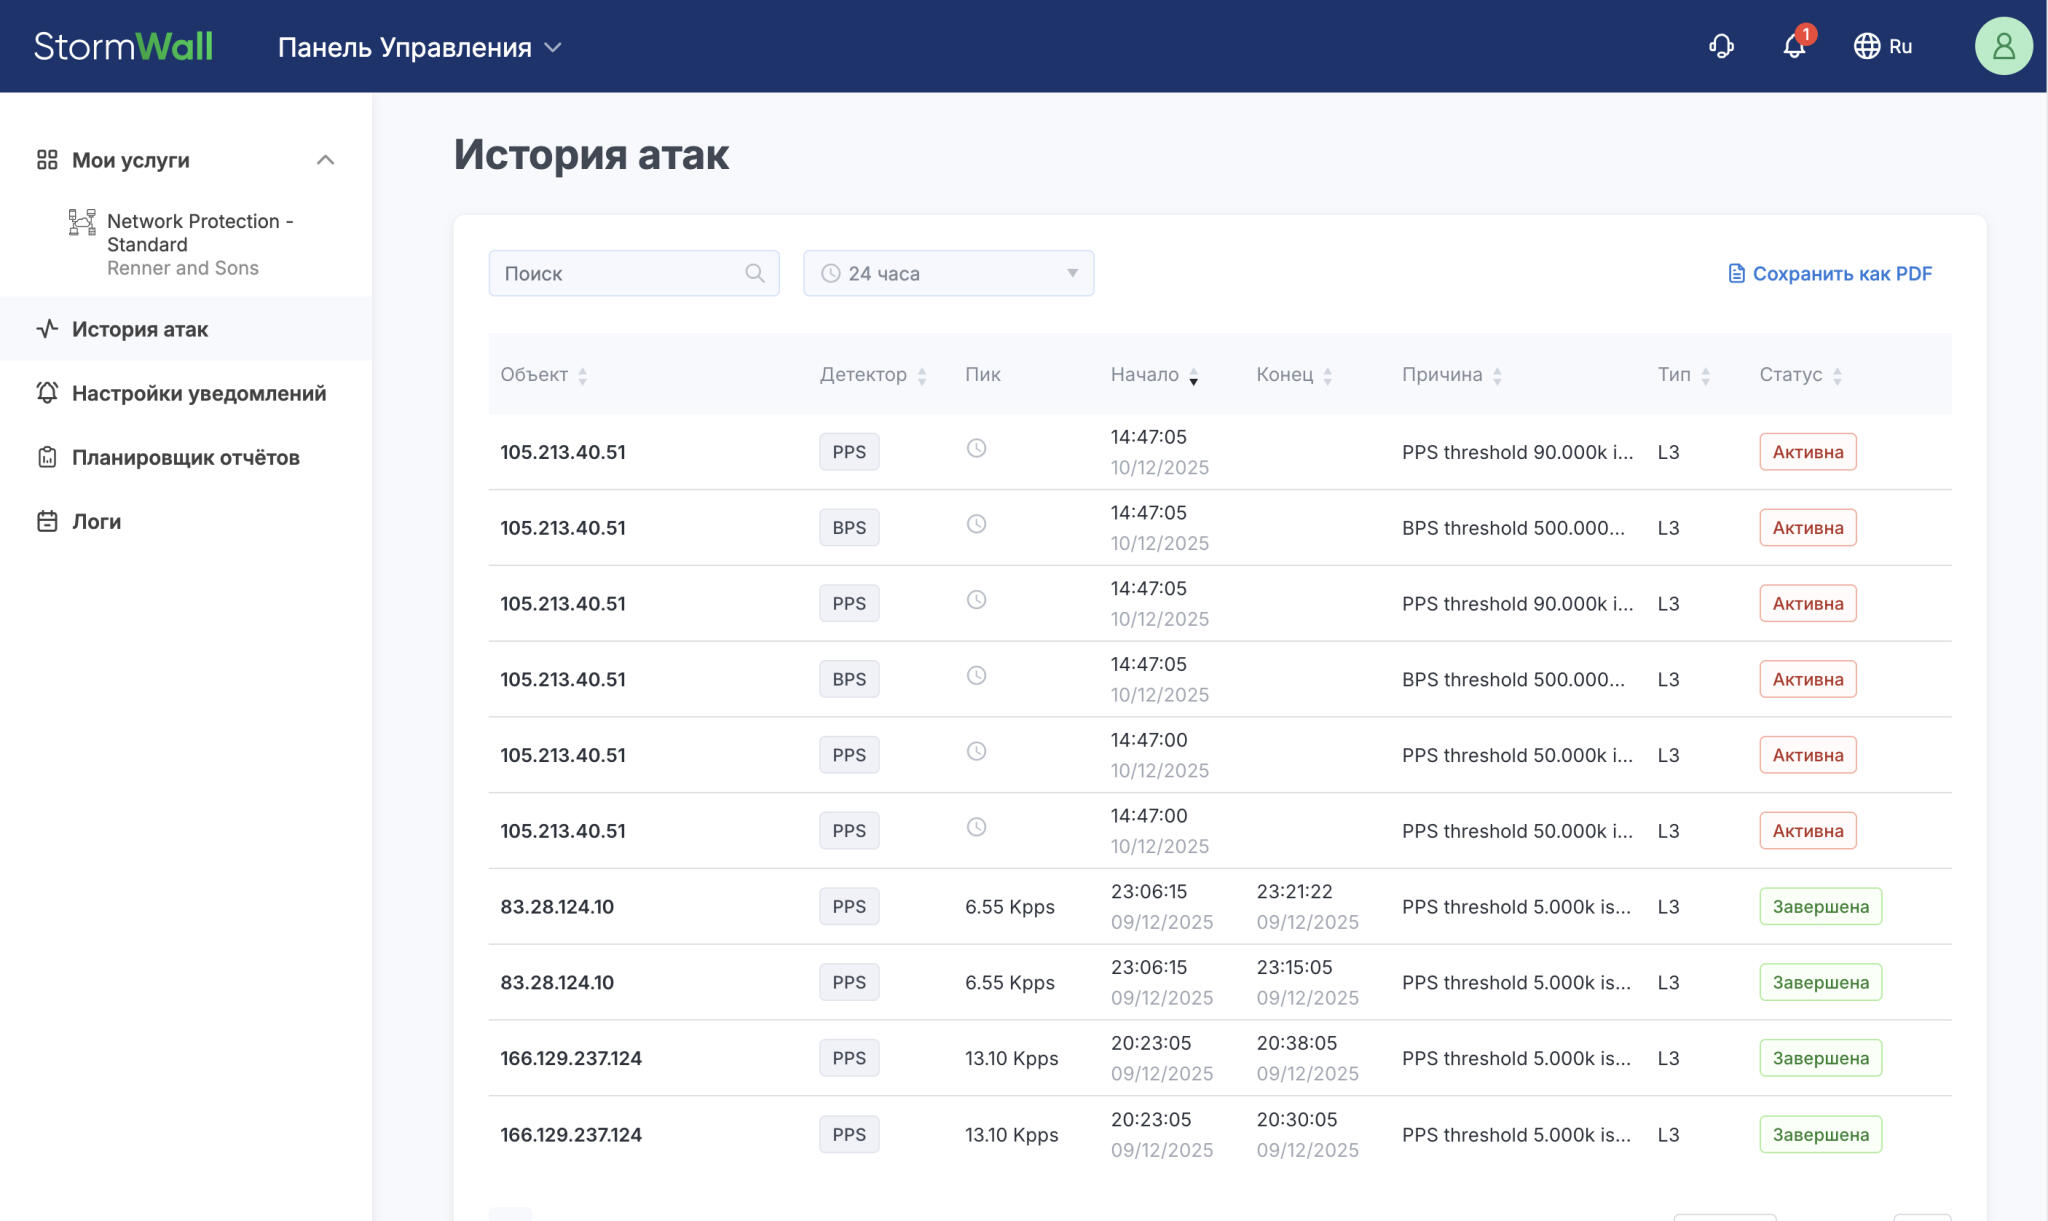Click the PDF document icon
Viewport: 2048px width, 1221px height.
click(1736, 273)
